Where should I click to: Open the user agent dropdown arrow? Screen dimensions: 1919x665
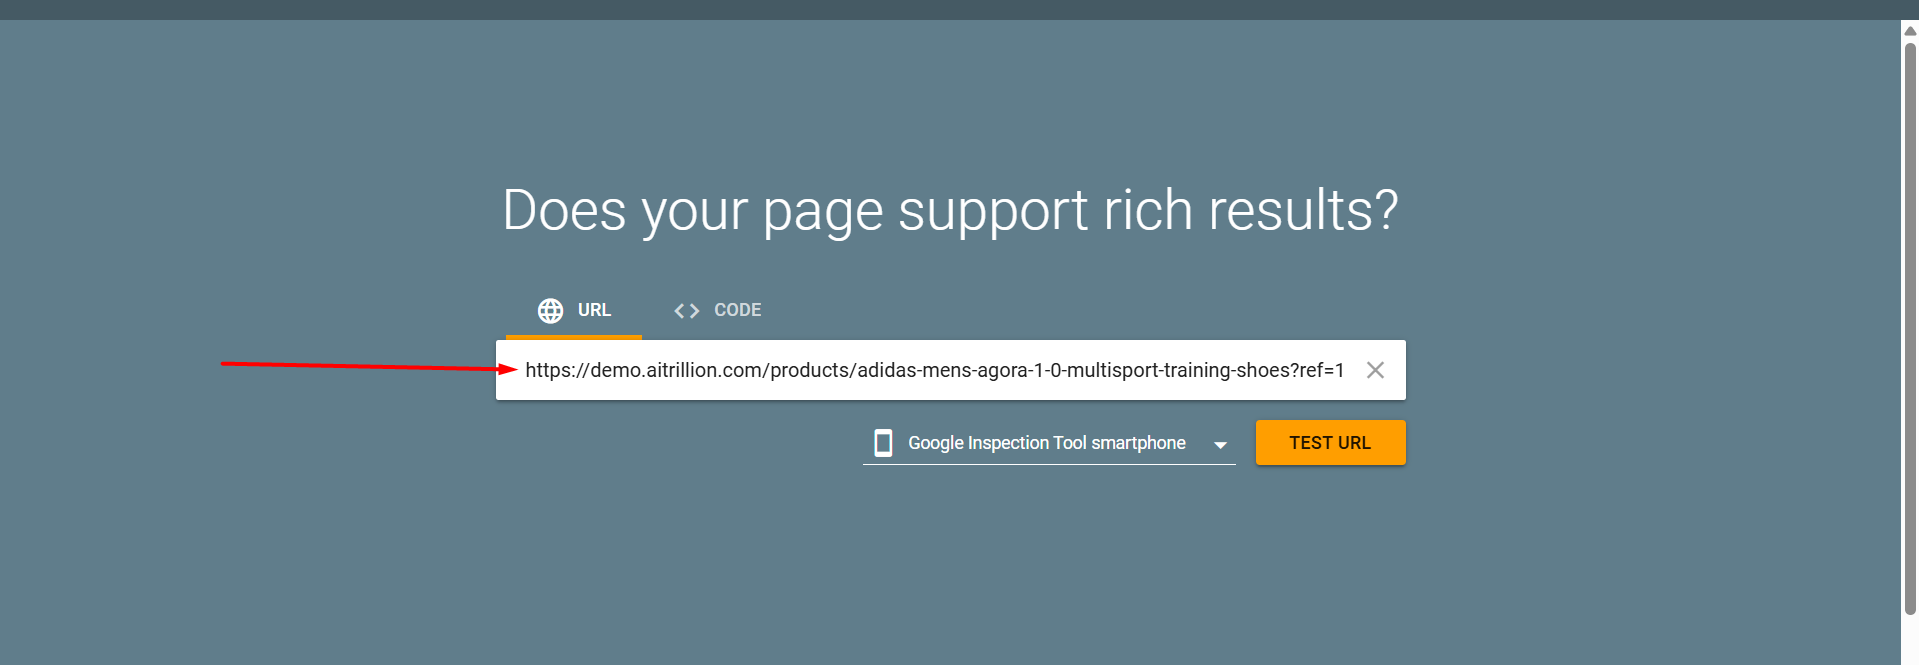tap(1220, 444)
